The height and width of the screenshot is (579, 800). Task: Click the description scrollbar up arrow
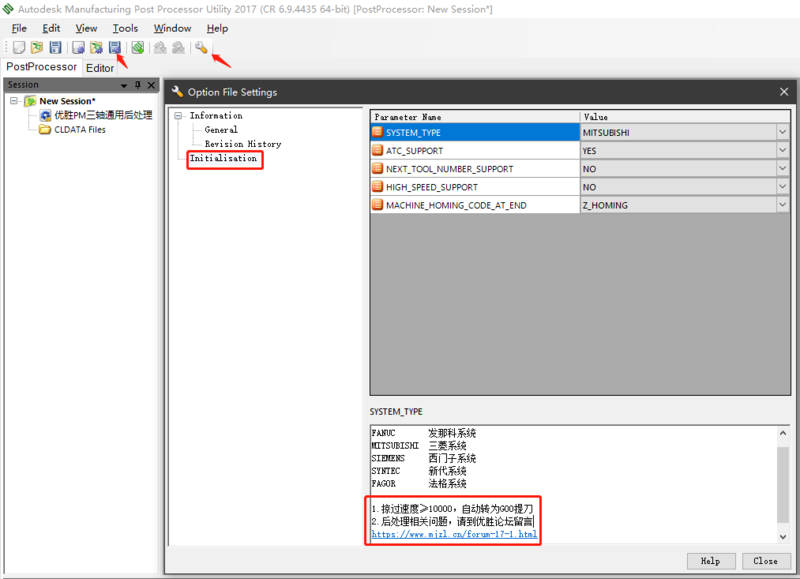(783, 433)
